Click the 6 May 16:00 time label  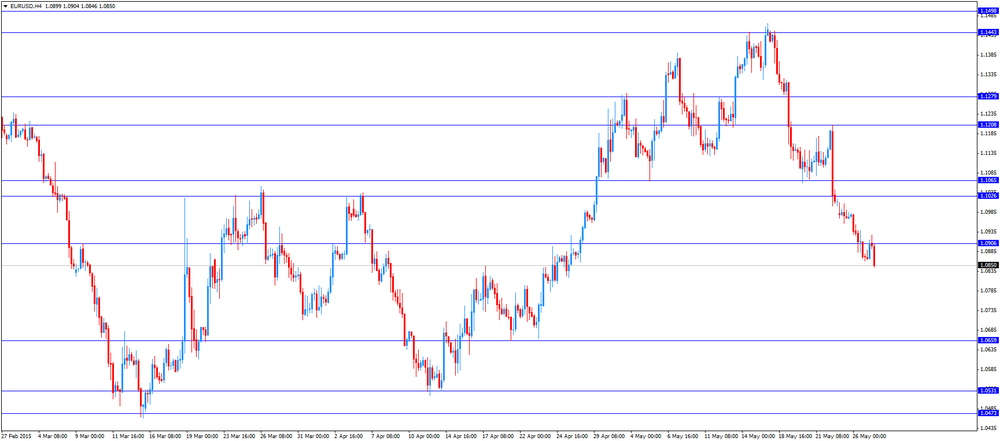point(682,437)
